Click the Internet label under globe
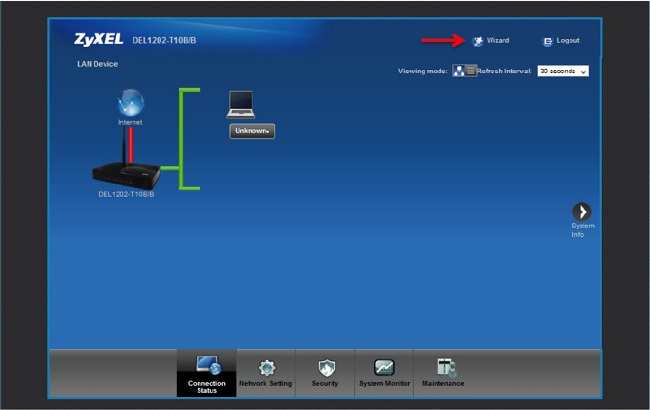 130,122
